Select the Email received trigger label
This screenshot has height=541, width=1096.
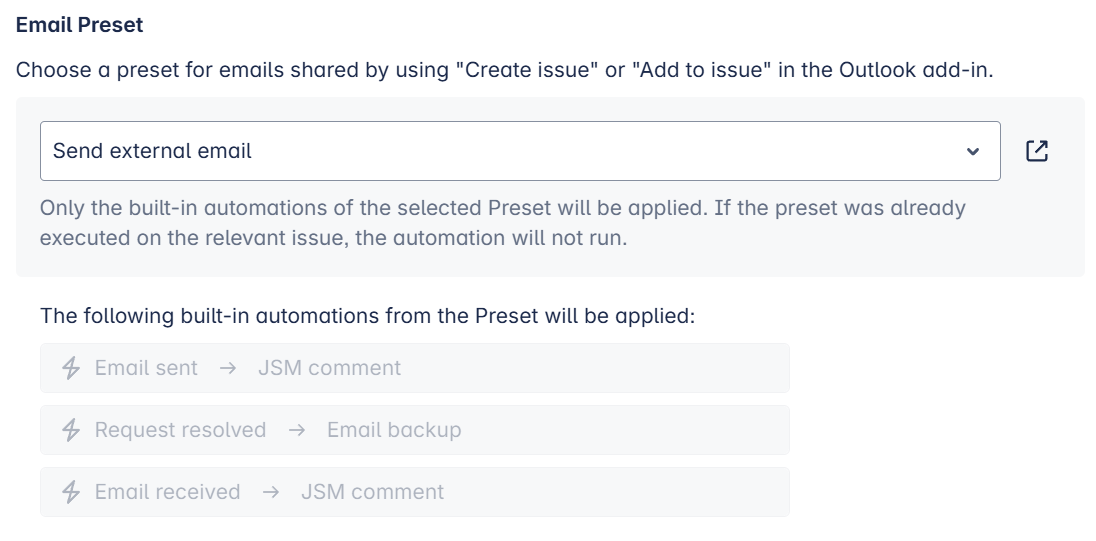pos(167,492)
